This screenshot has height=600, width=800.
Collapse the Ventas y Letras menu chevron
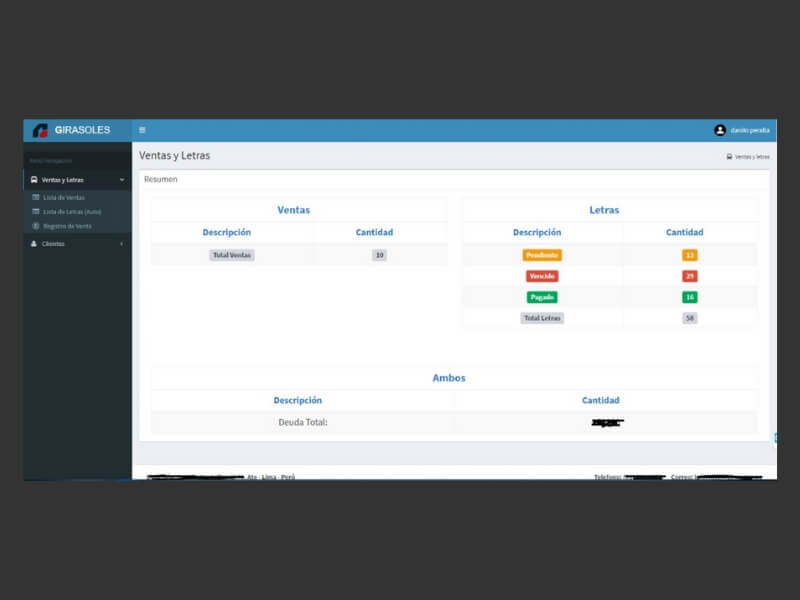point(122,180)
